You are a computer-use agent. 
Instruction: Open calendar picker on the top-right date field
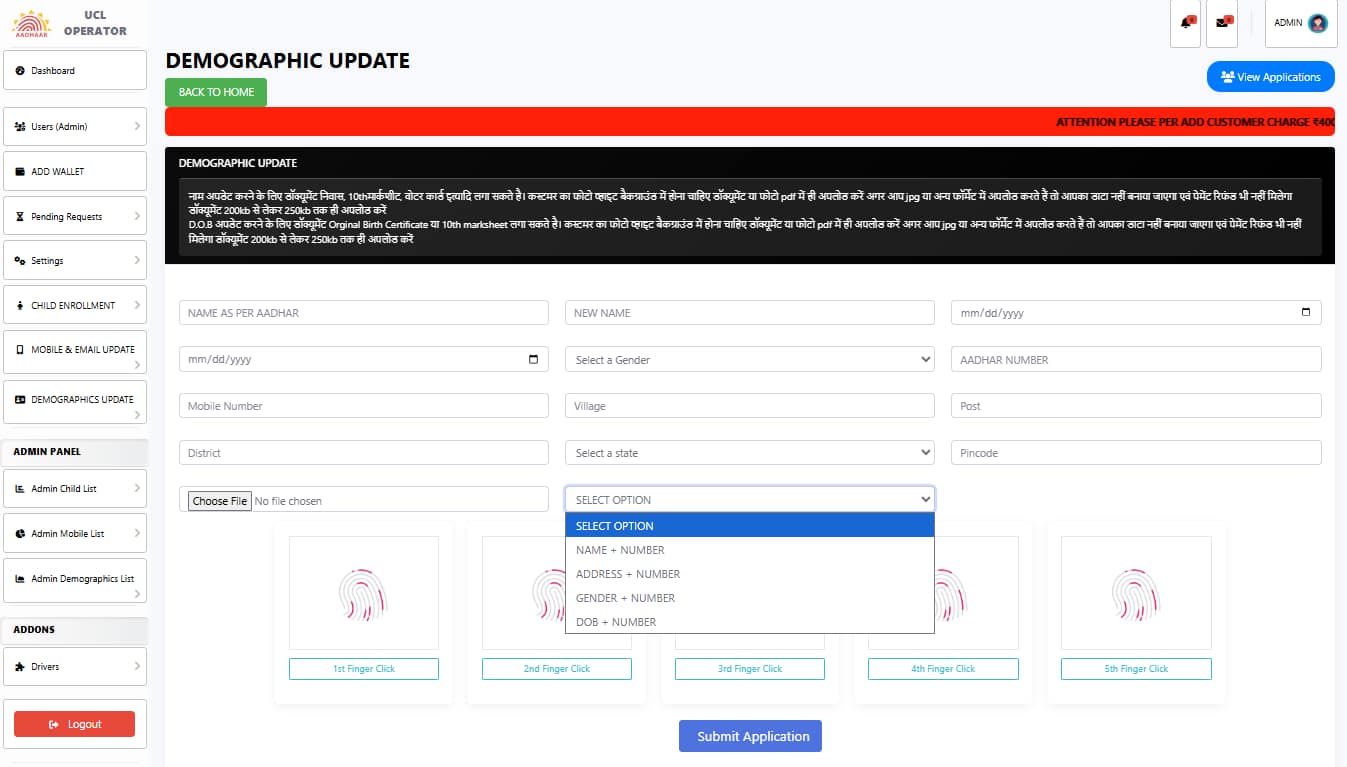pyautogui.click(x=1305, y=313)
